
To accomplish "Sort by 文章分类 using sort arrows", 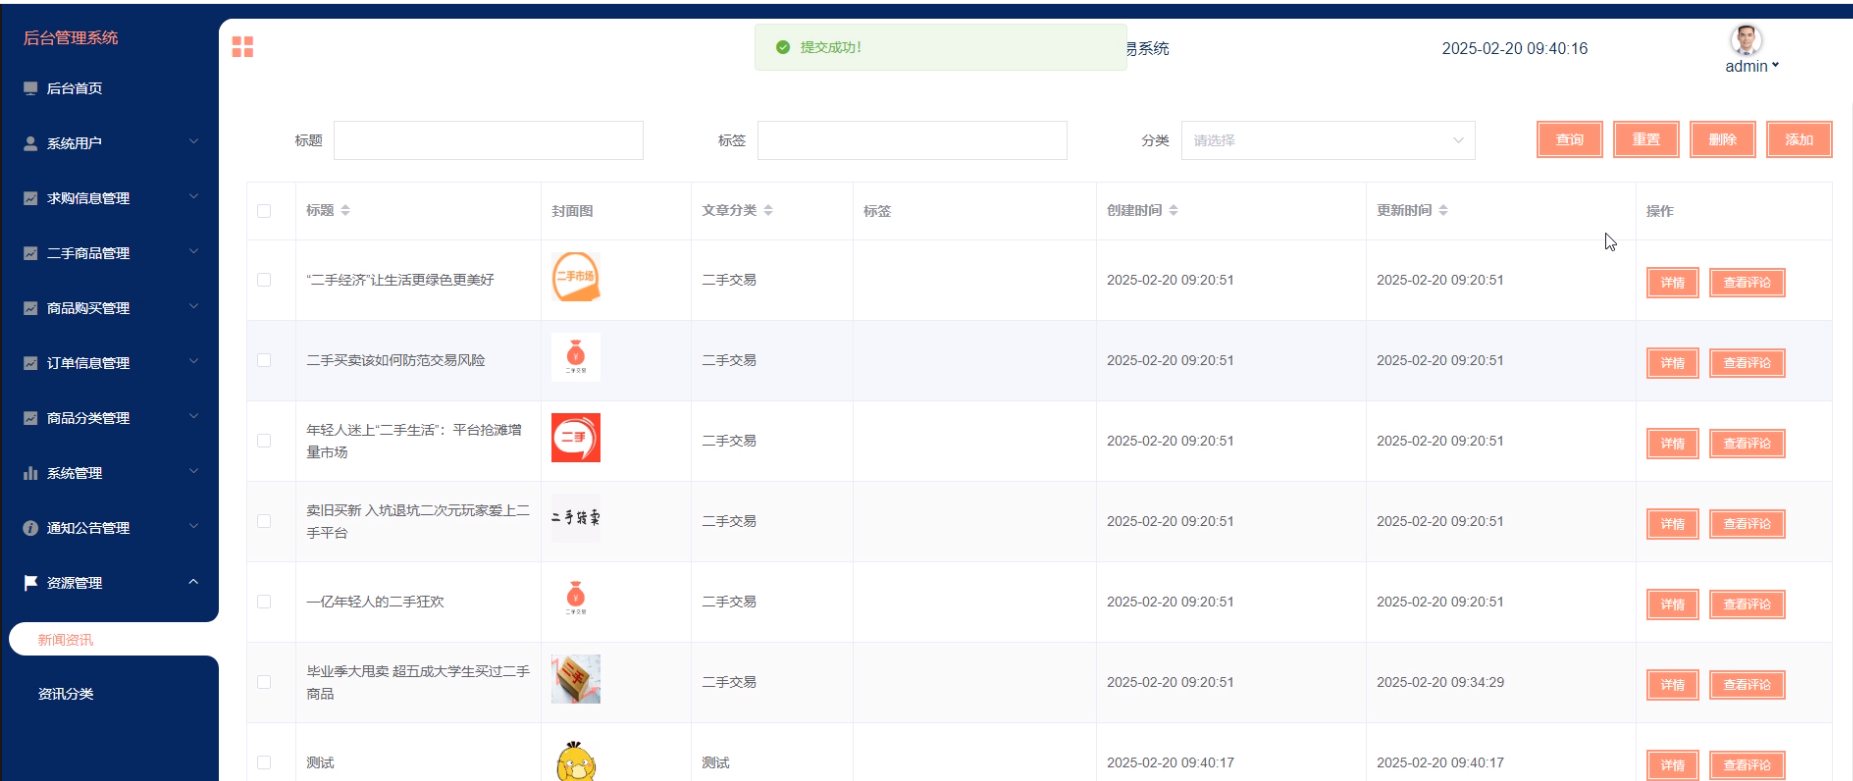I will click(768, 210).
